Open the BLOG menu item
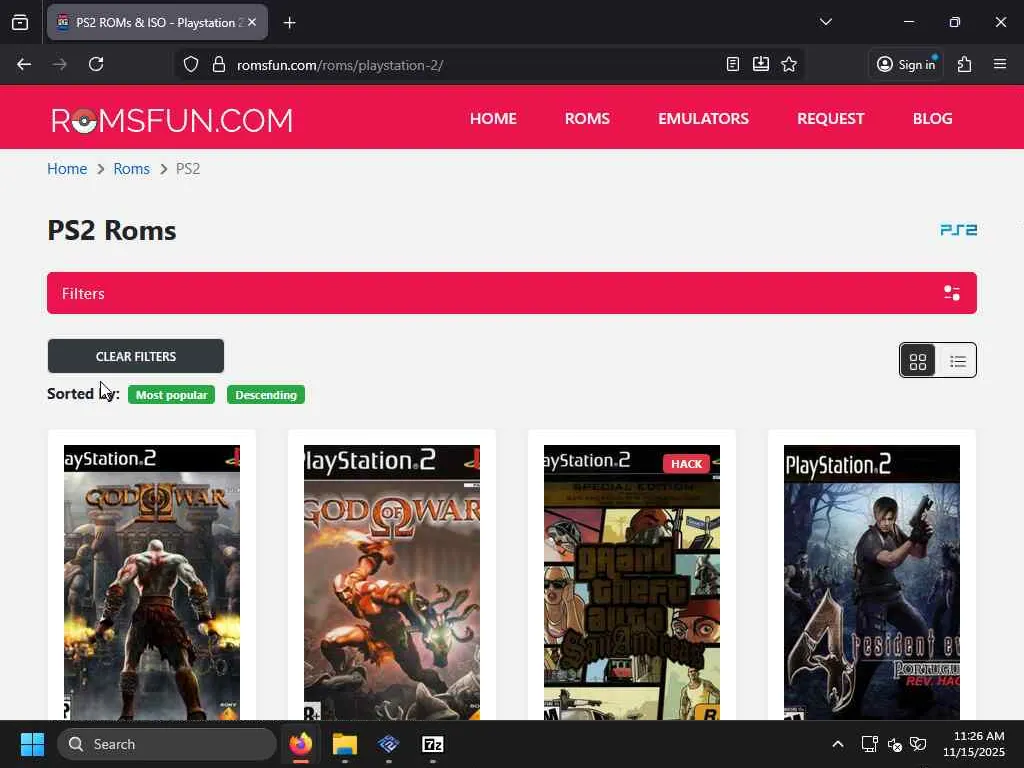Viewport: 1024px width, 768px height. point(933,119)
